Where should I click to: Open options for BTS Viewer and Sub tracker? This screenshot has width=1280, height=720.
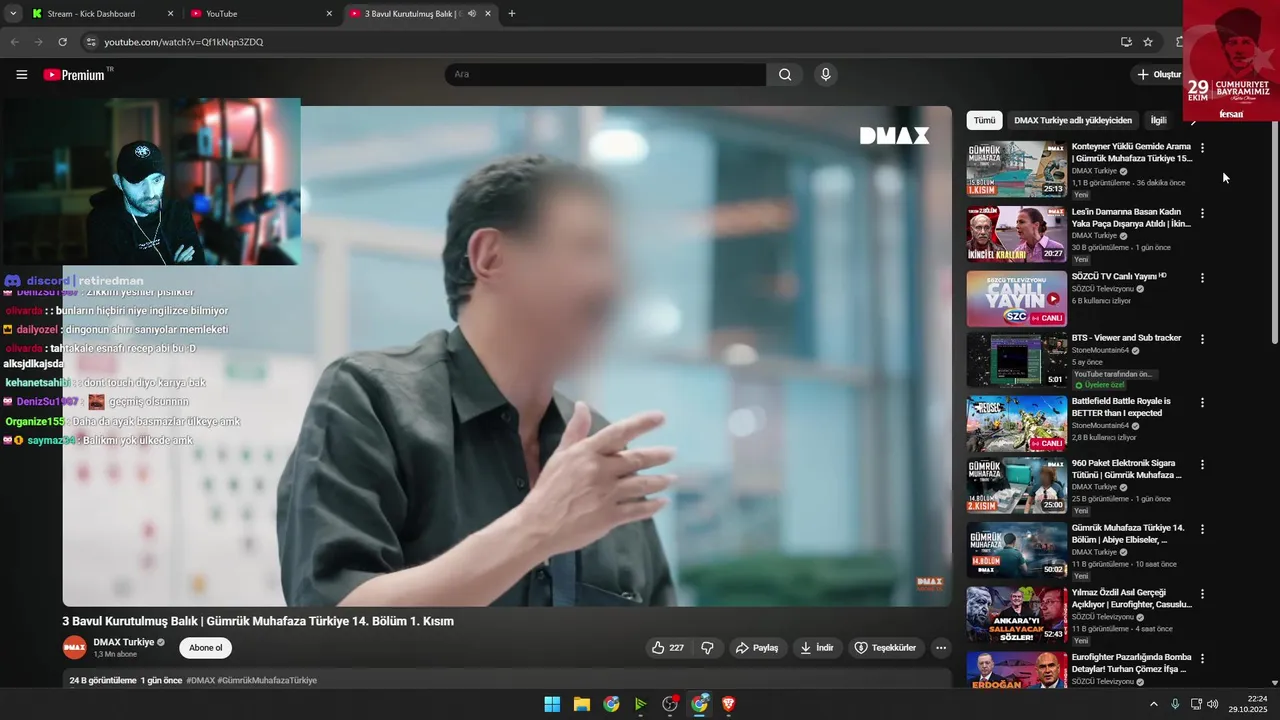(1202, 339)
